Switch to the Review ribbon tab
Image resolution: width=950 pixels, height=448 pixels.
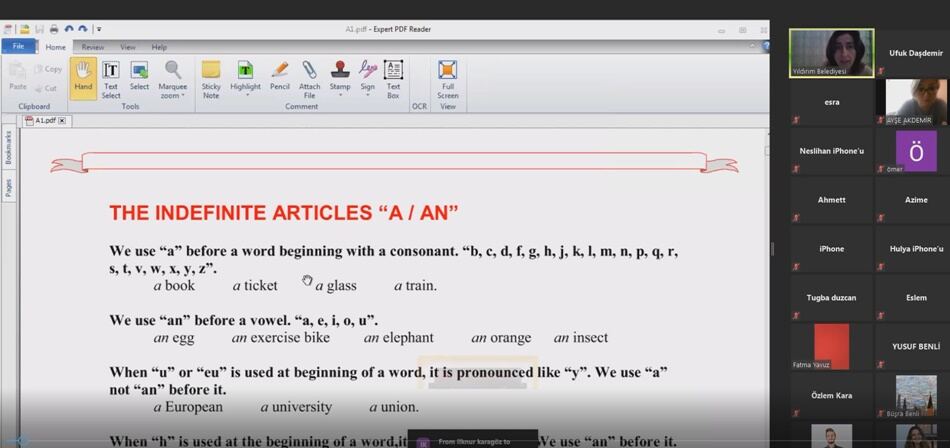pyautogui.click(x=93, y=47)
